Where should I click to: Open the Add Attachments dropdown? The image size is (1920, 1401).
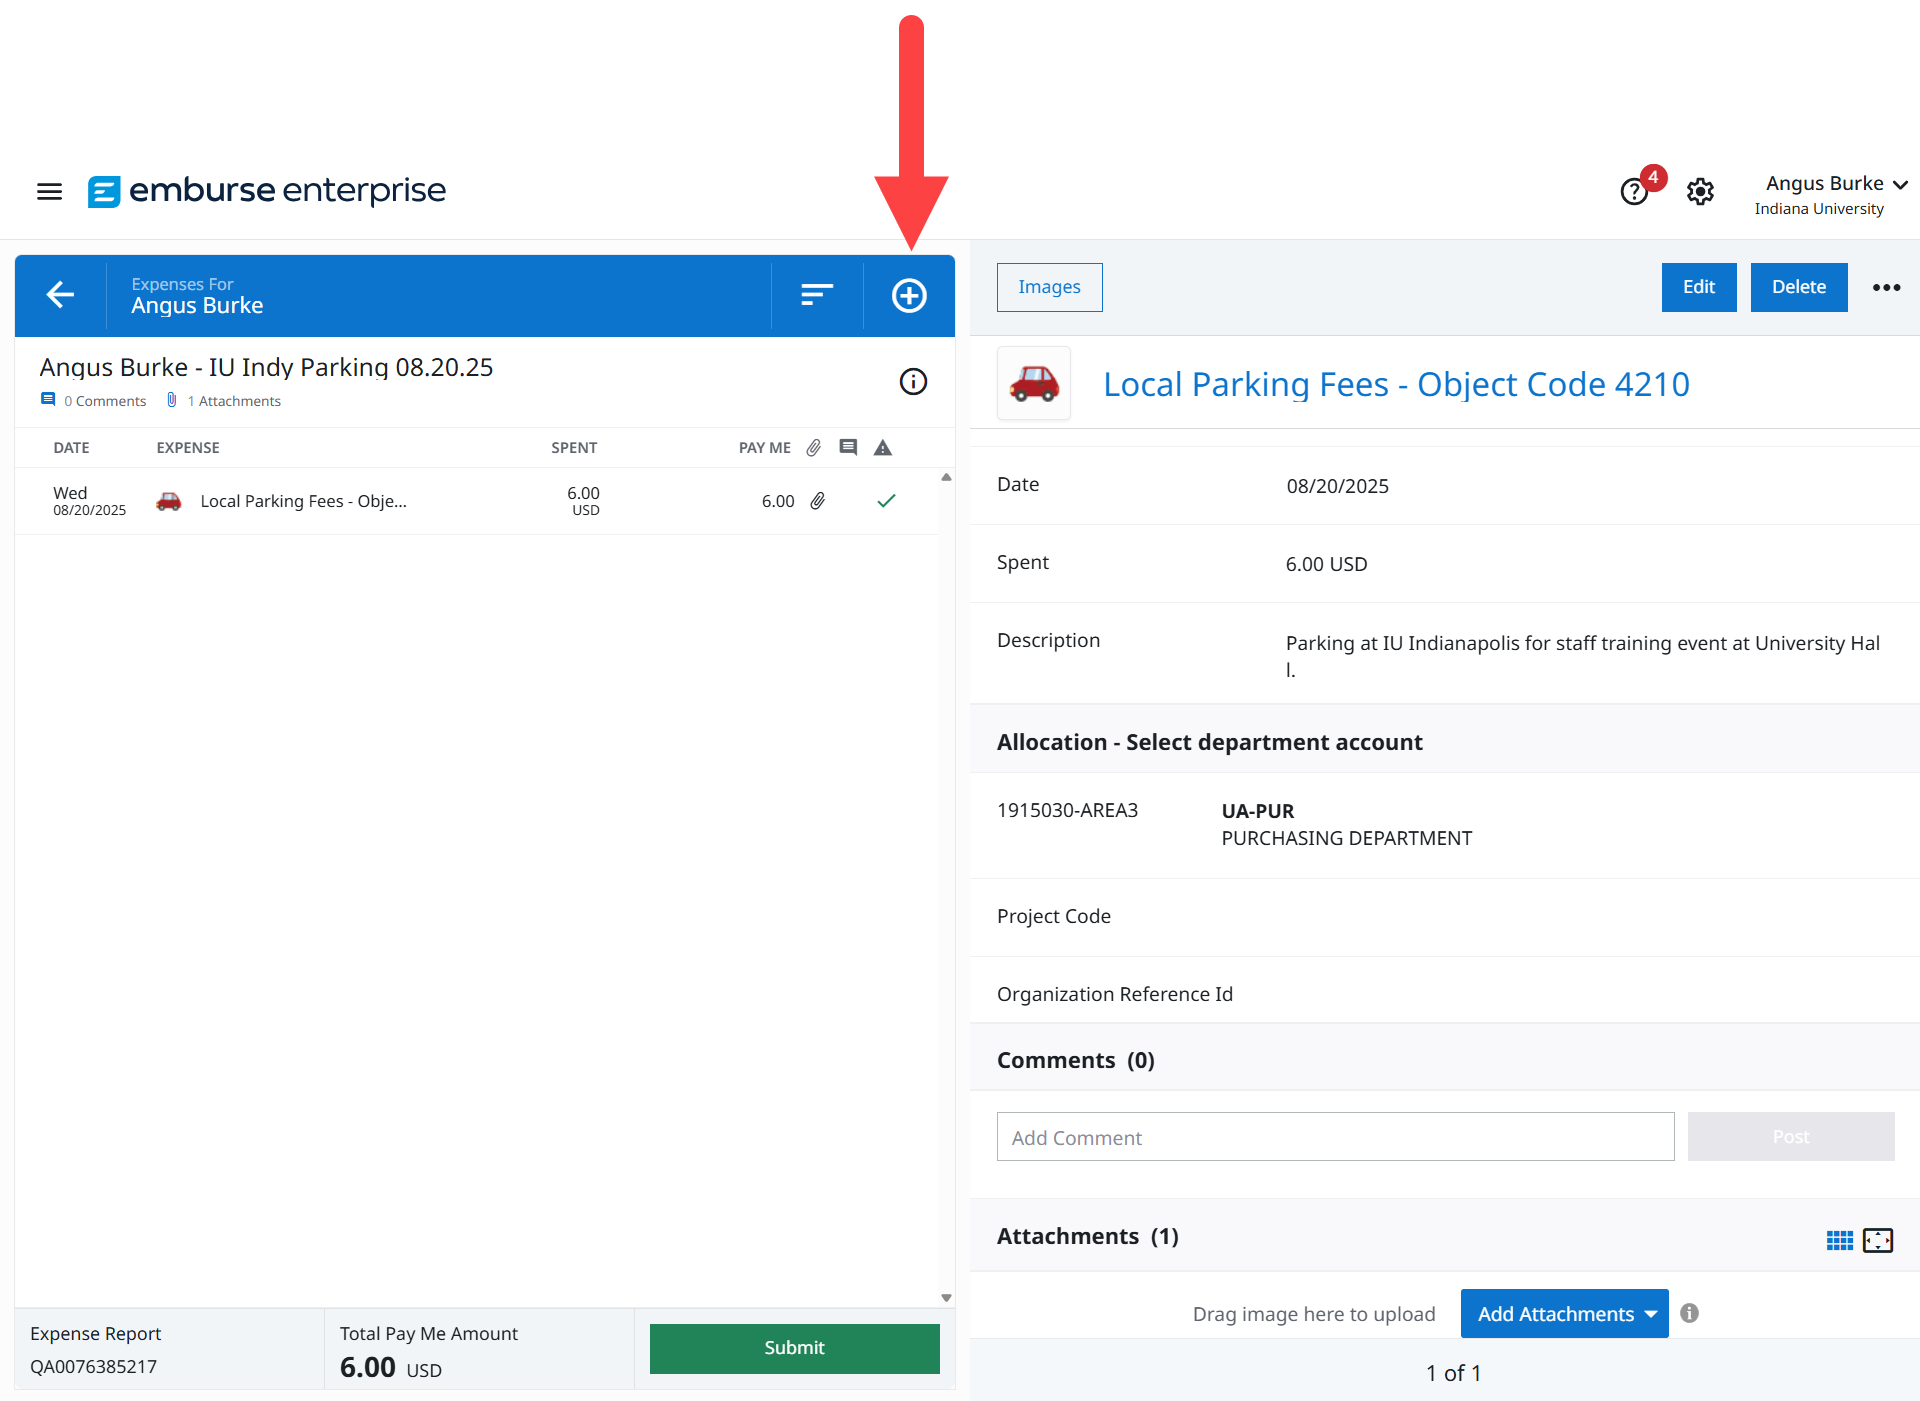1563,1314
